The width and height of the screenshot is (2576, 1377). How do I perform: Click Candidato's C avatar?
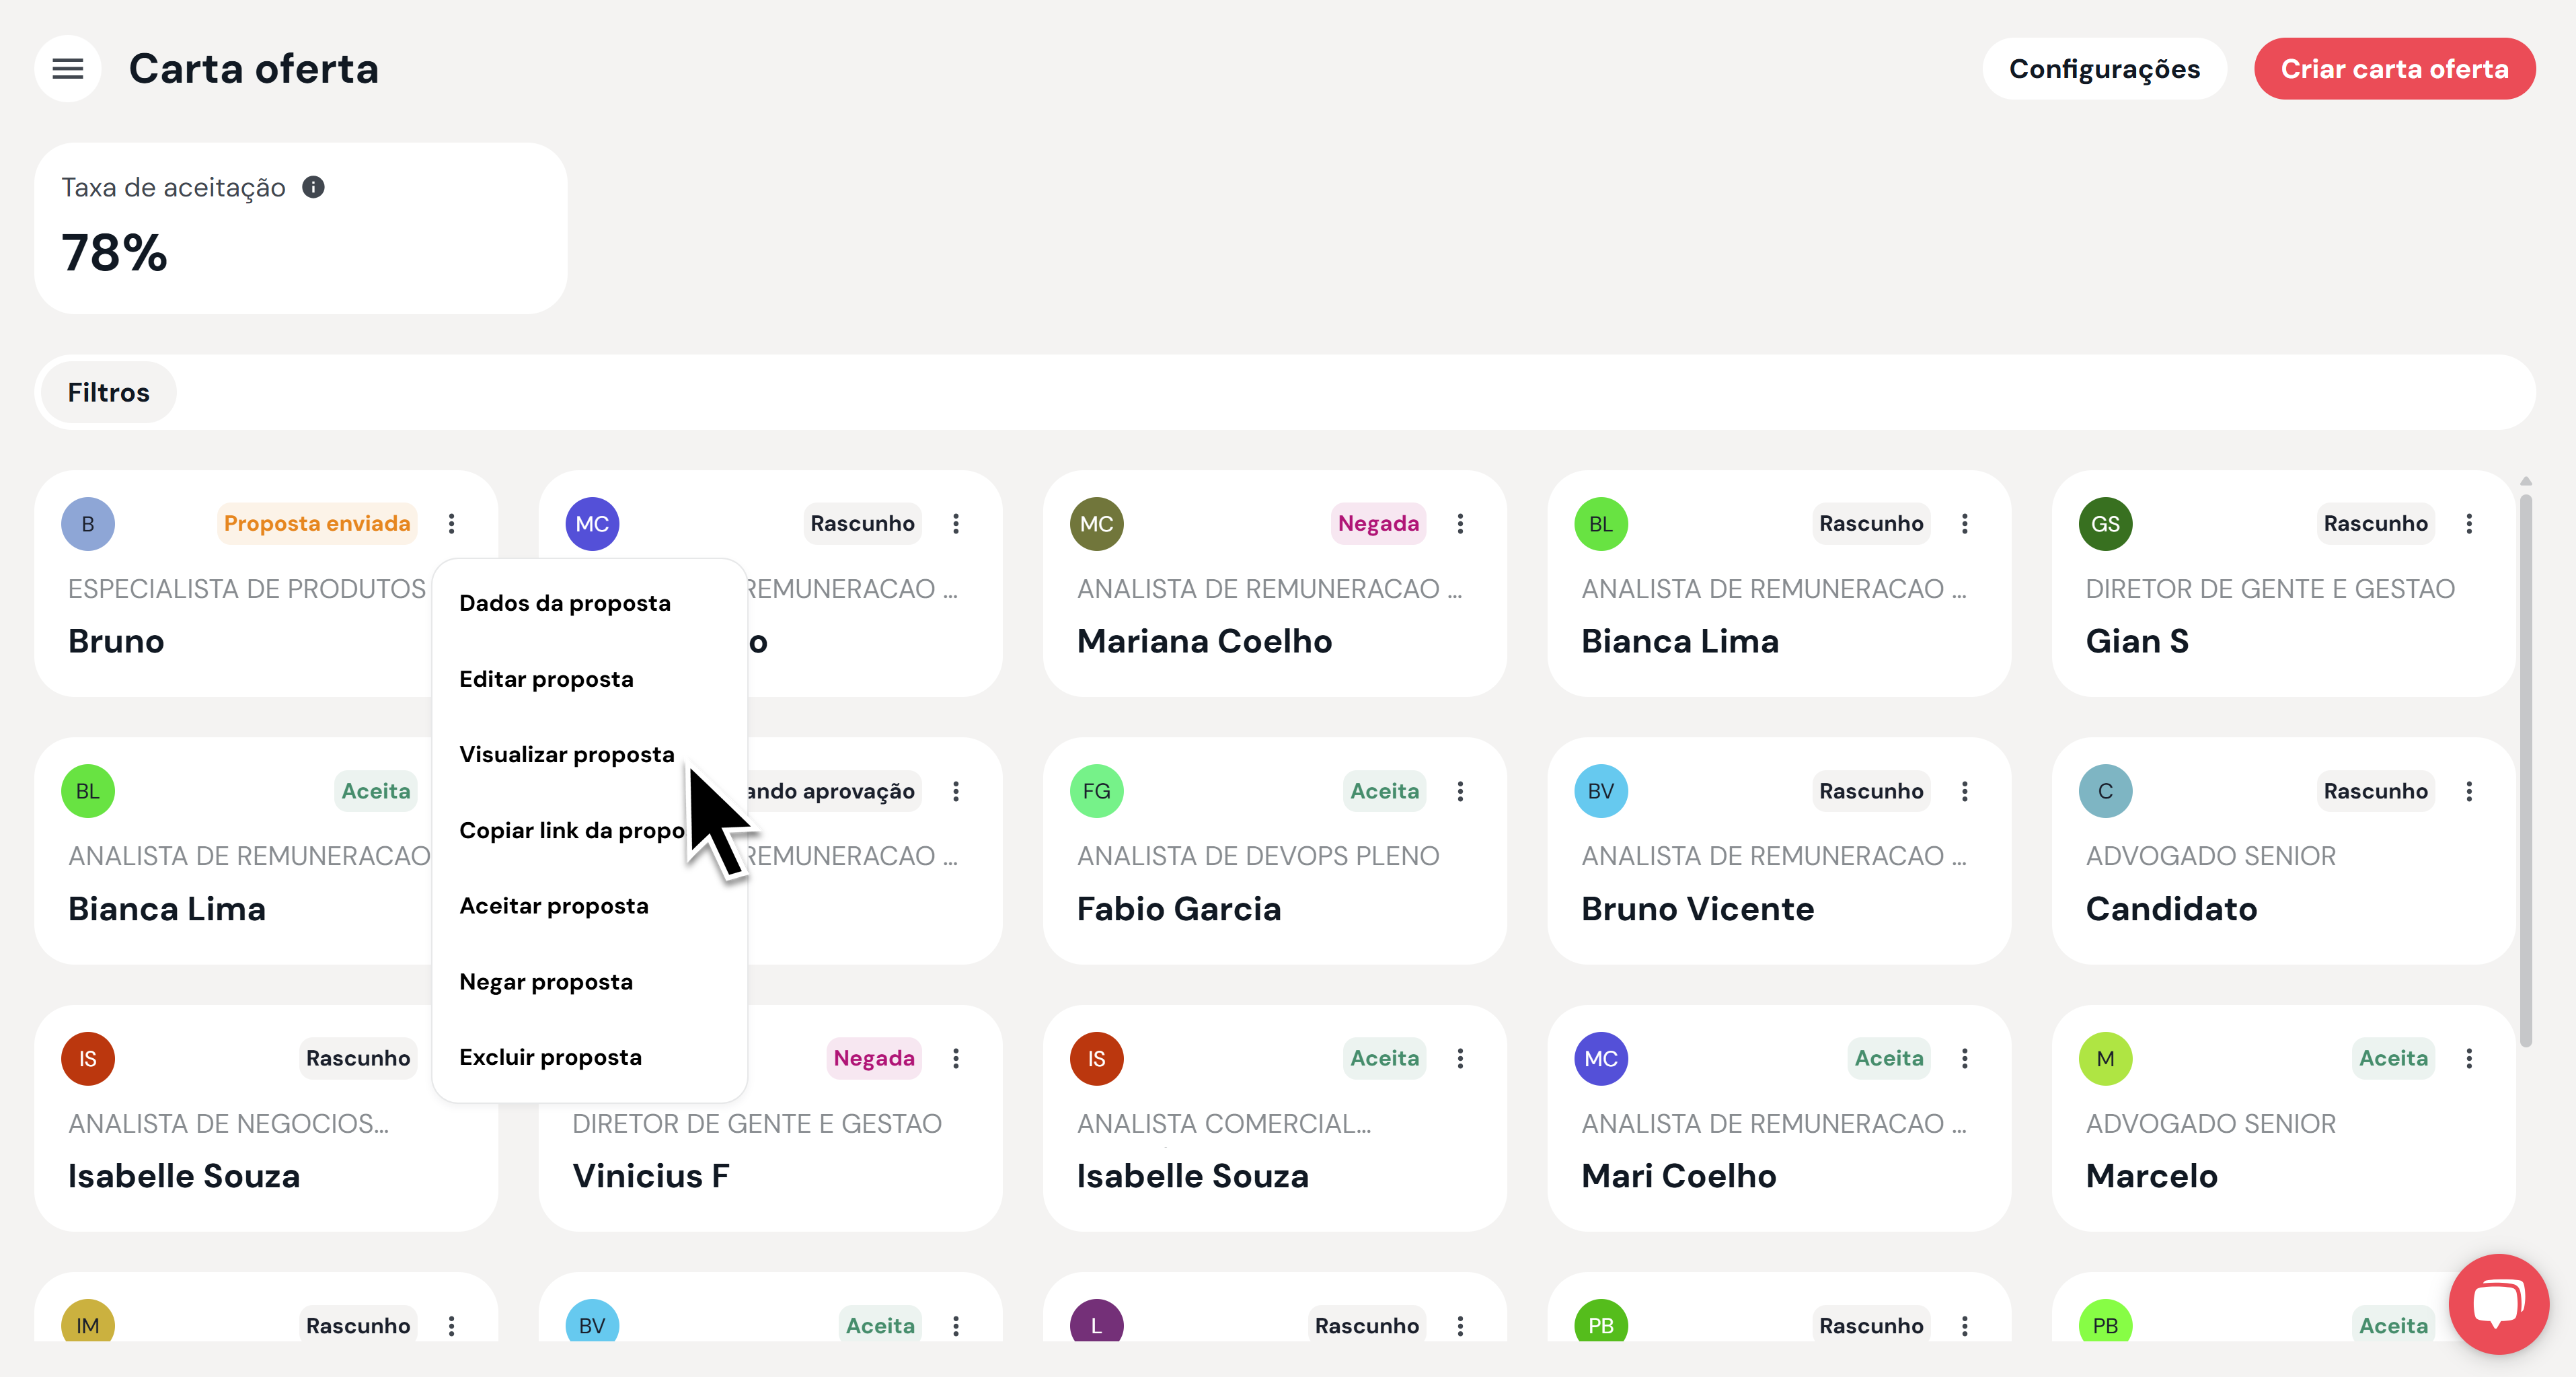(2105, 791)
